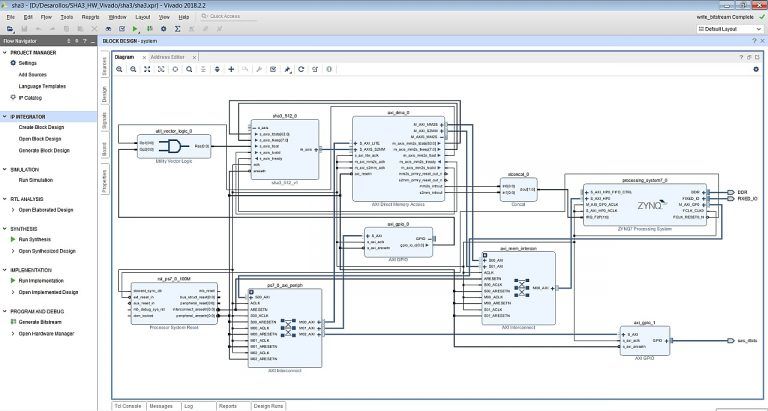The width and height of the screenshot is (768, 411).
Task: Click the Pin/Make External icon in diagram toolbar
Action: (288, 70)
